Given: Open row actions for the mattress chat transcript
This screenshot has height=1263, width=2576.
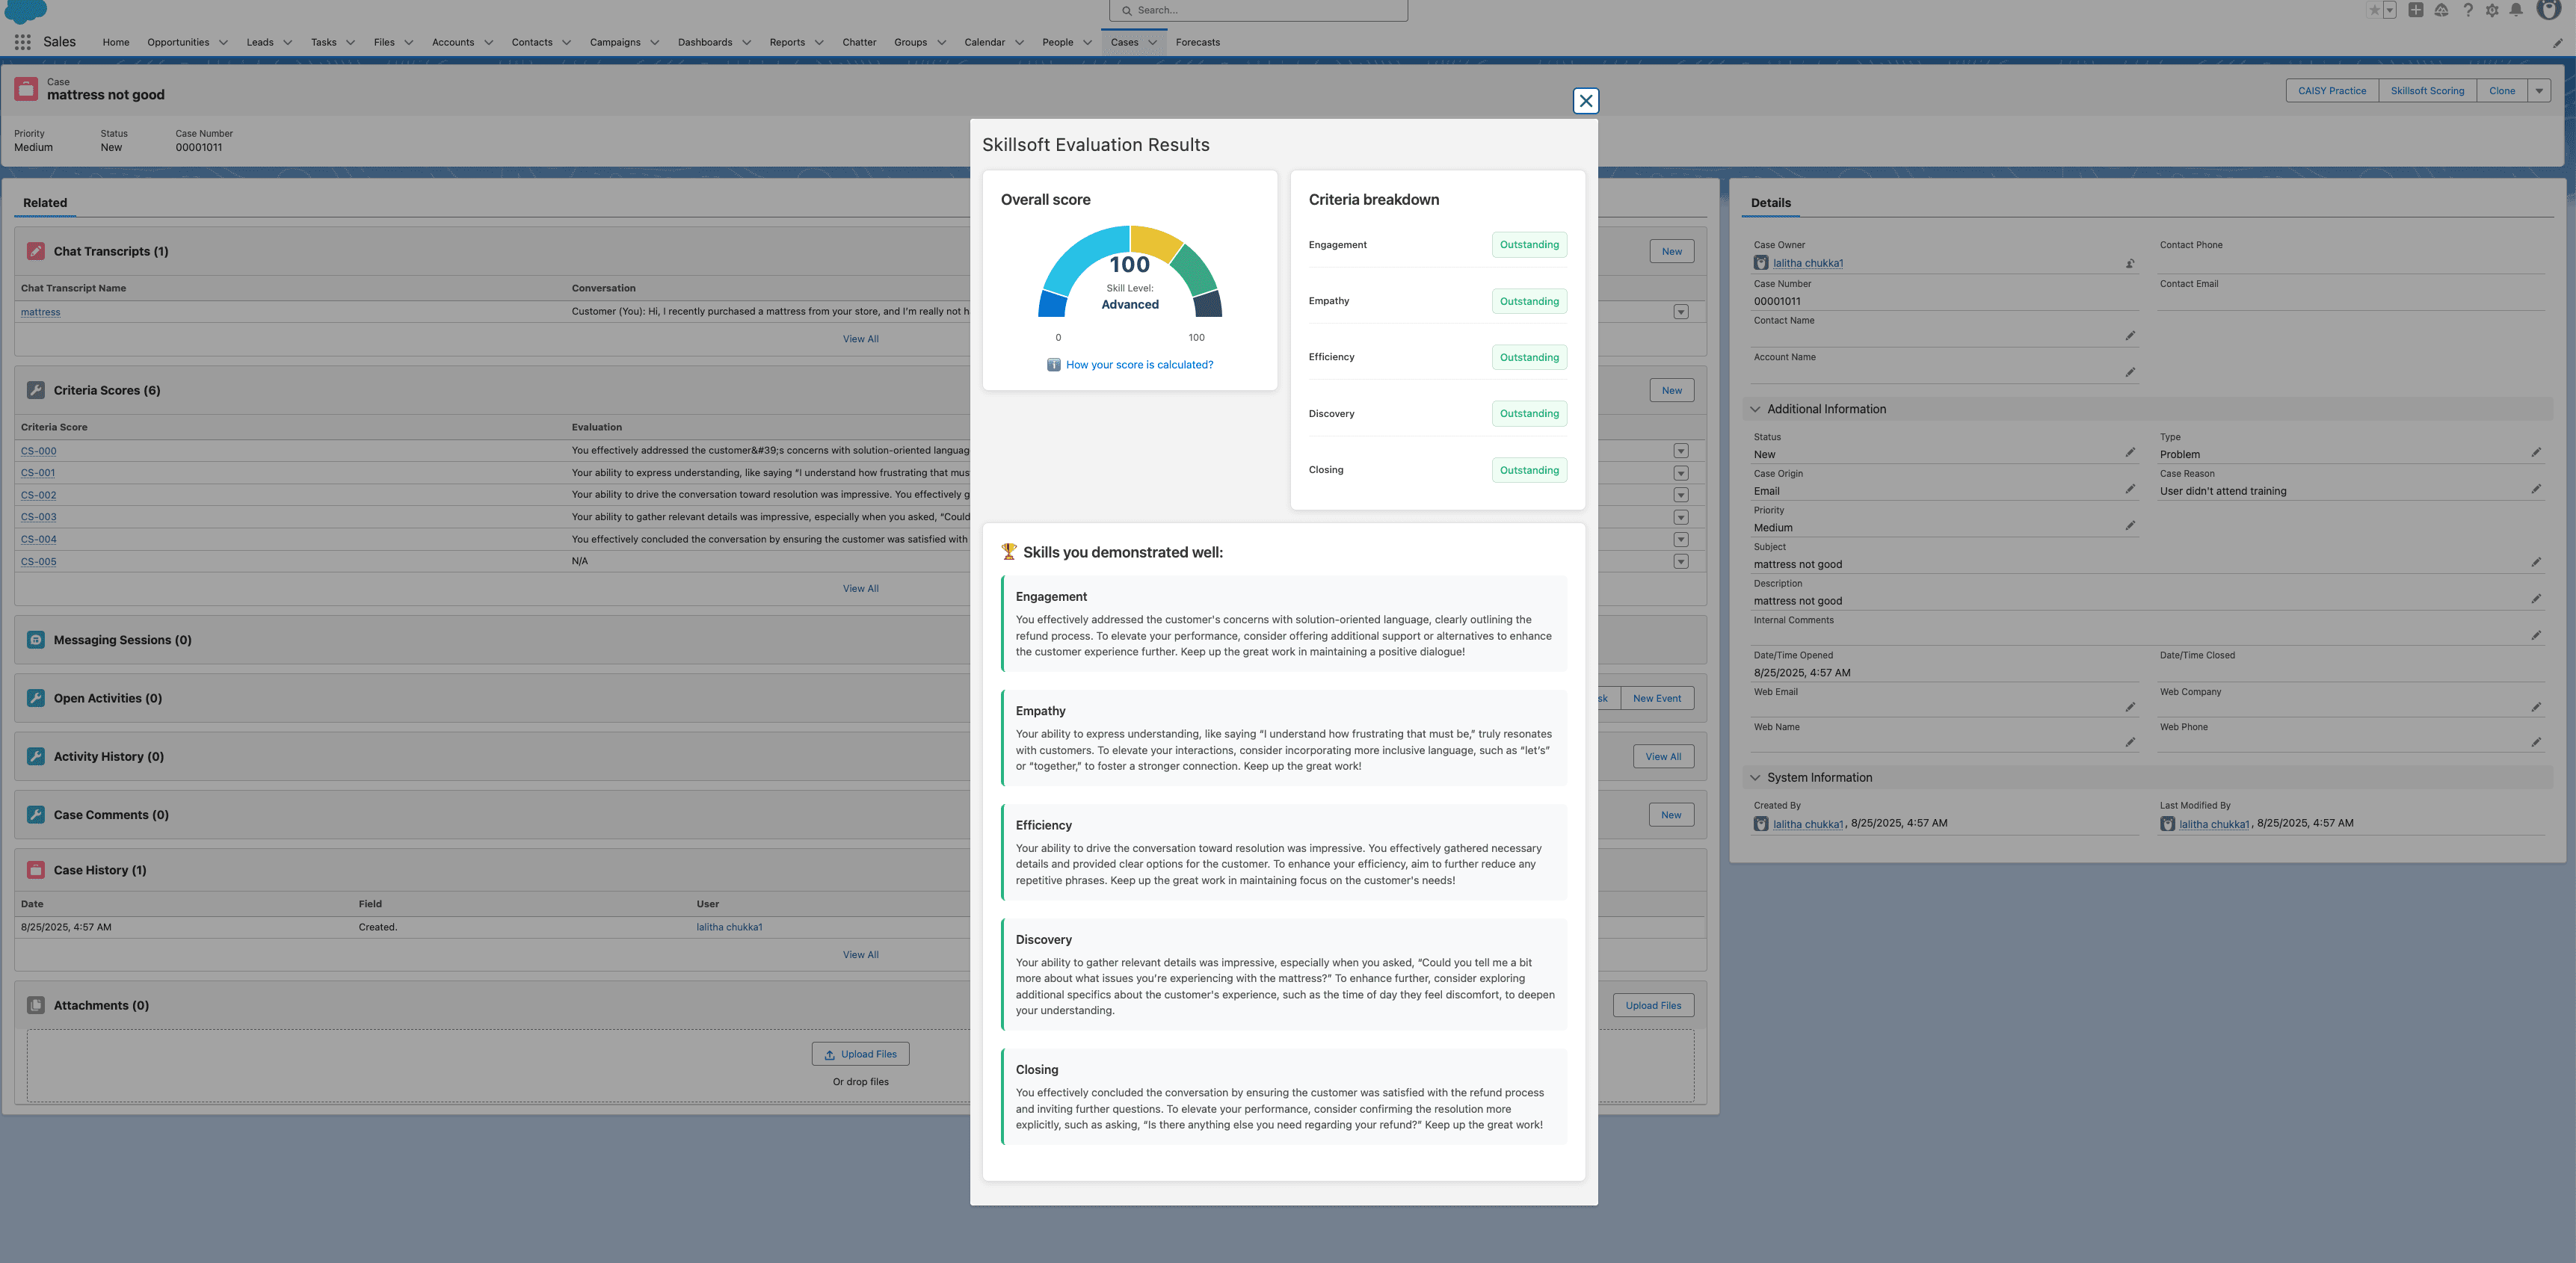Looking at the screenshot, I should coord(1681,312).
